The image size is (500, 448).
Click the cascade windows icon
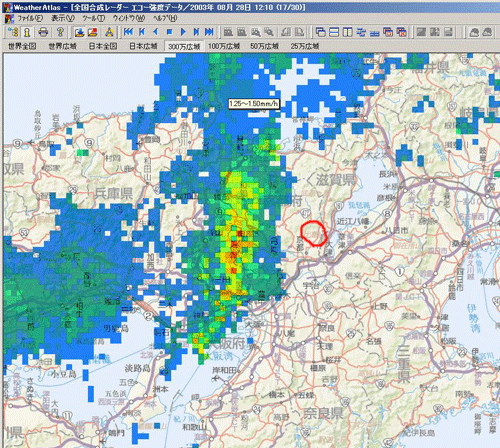[x=320, y=32]
